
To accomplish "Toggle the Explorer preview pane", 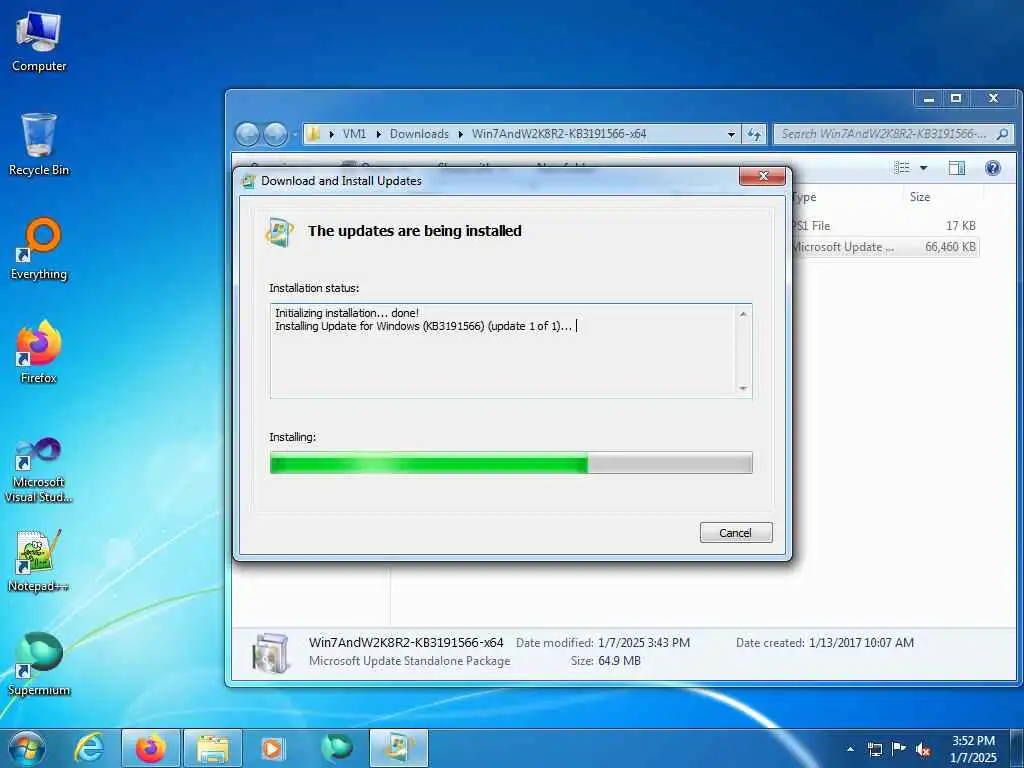I will click(957, 168).
